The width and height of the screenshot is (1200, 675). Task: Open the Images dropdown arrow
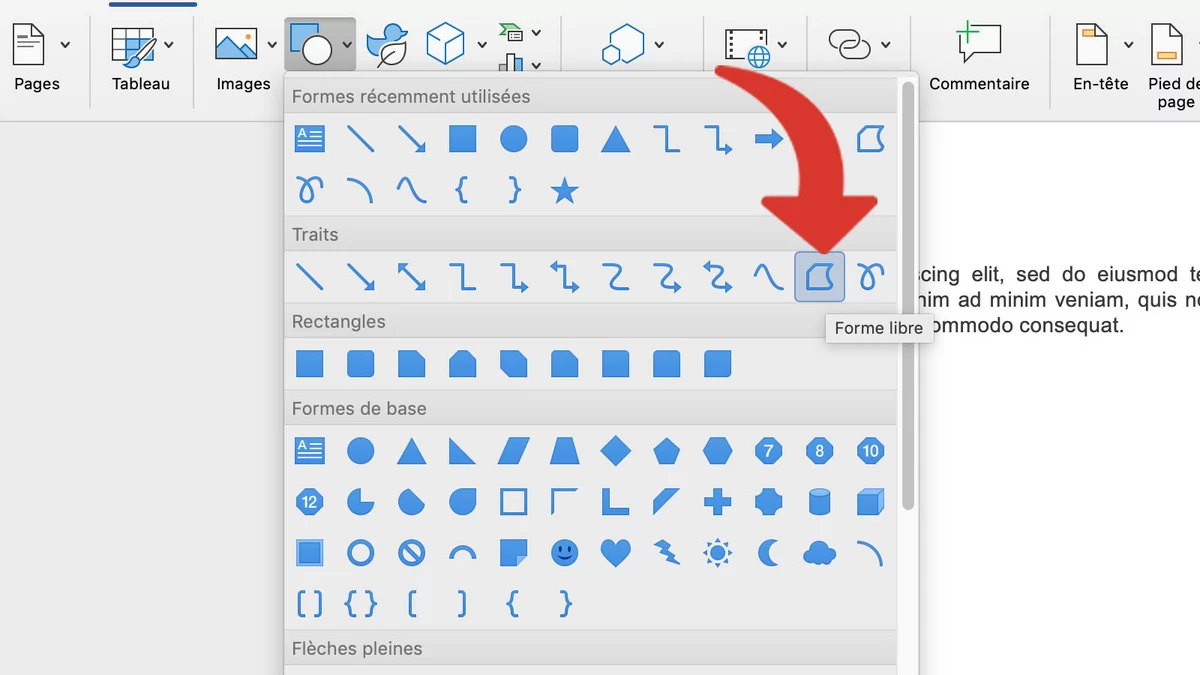click(272, 45)
